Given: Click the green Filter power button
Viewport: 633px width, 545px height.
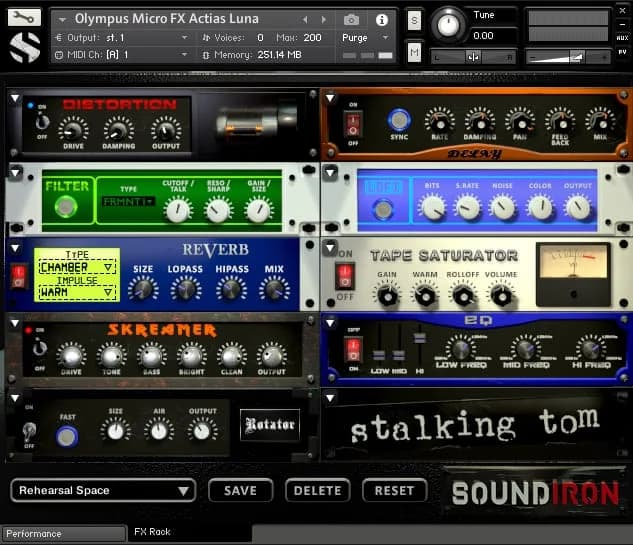Looking at the screenshot, I should click(x=66, y=207).
